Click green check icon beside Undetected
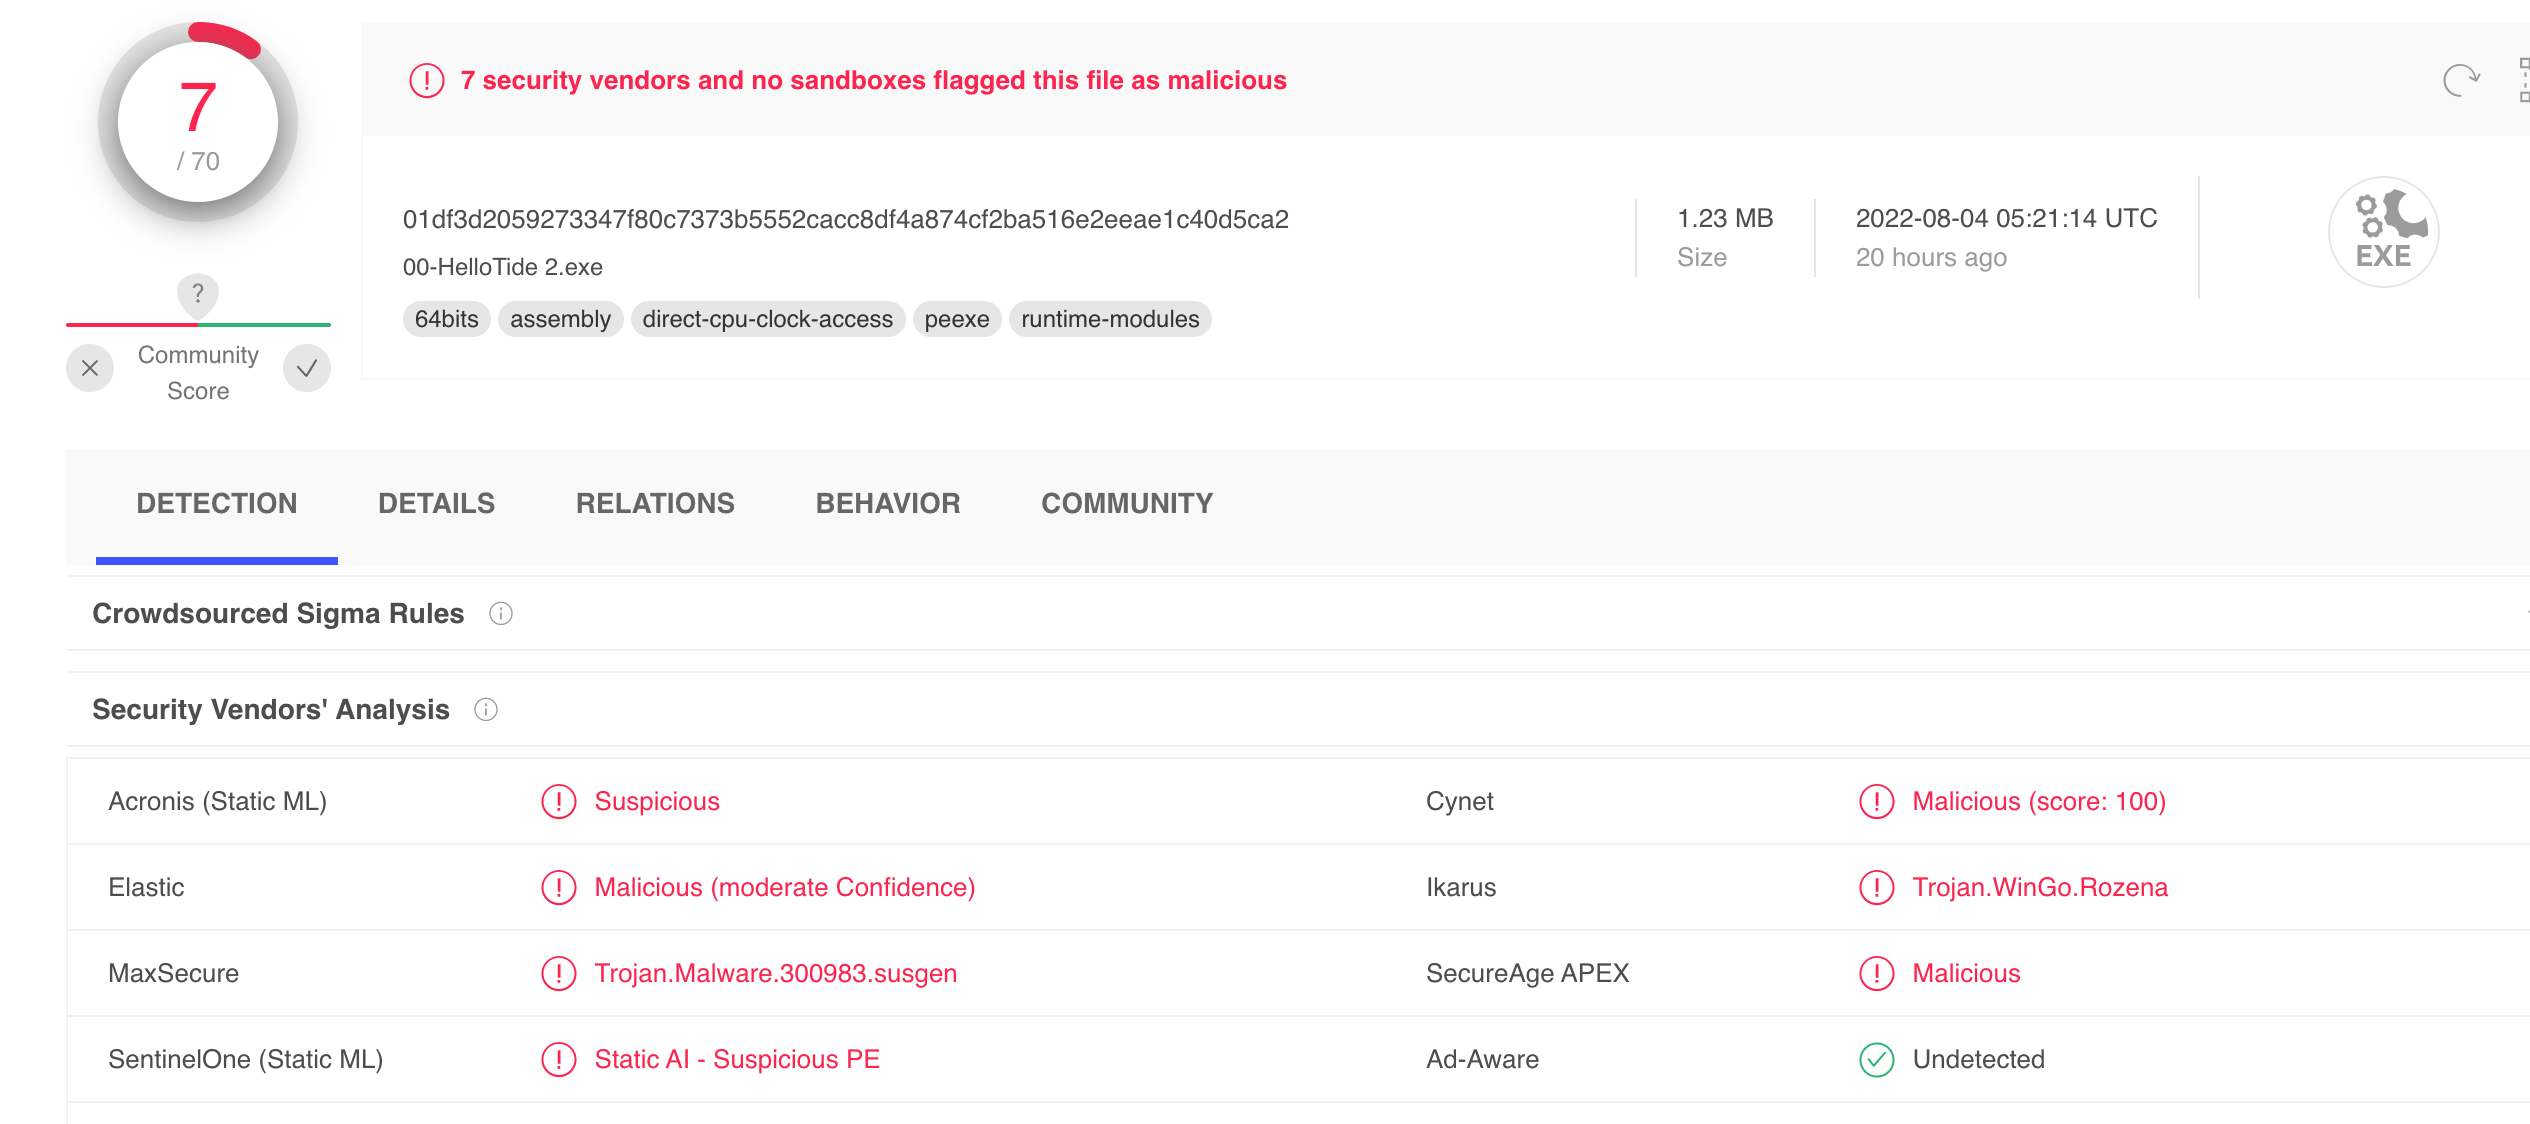This screenshot has width=2530, height=1124. click(1876, 1060)
